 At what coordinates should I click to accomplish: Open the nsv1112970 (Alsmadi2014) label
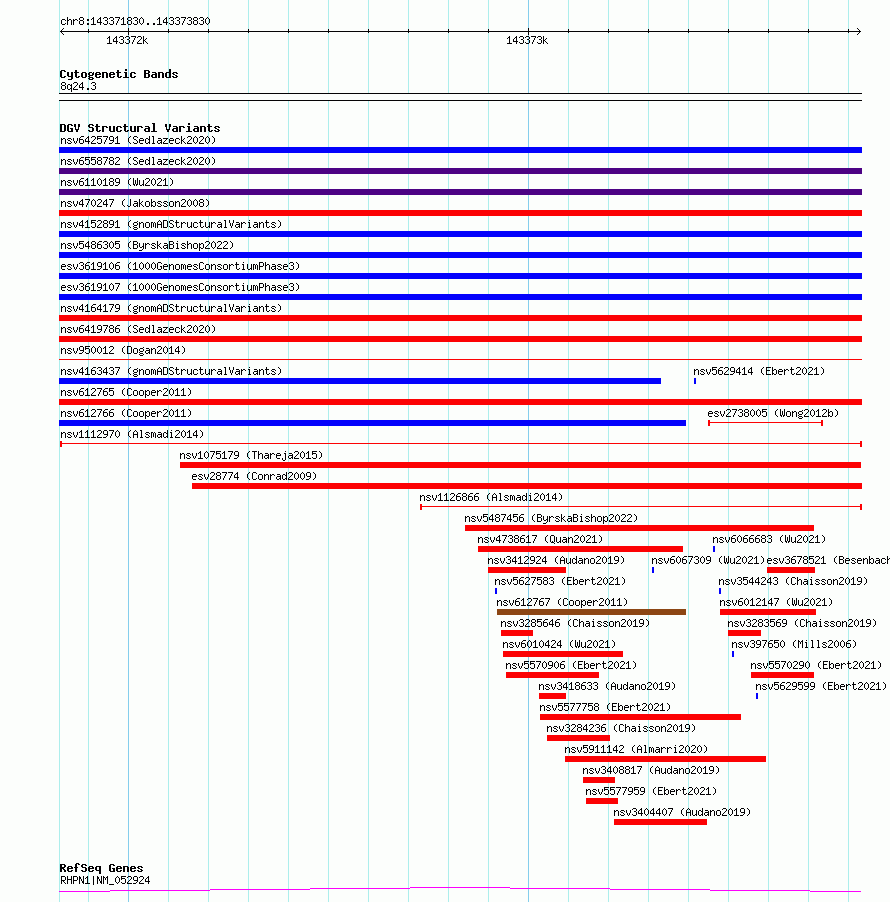coord(132,434)
